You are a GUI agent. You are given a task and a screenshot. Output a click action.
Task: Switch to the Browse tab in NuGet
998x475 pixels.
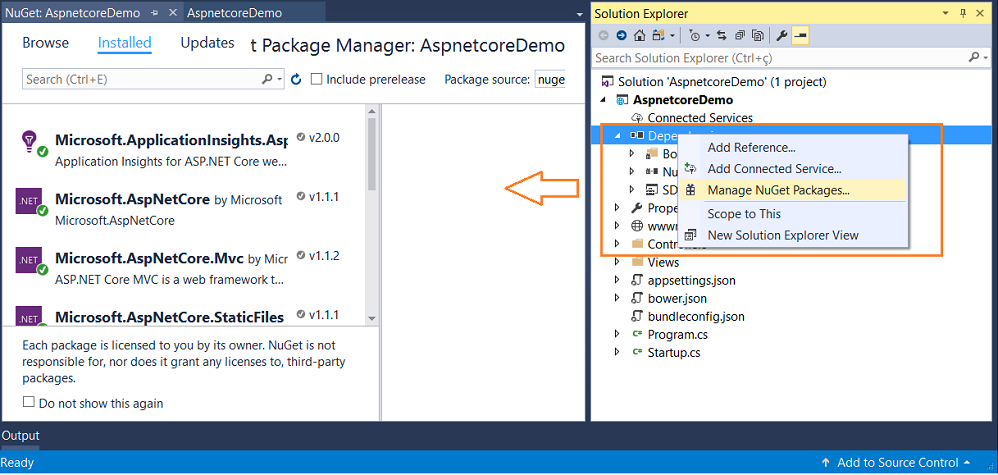tap(46, 43)
